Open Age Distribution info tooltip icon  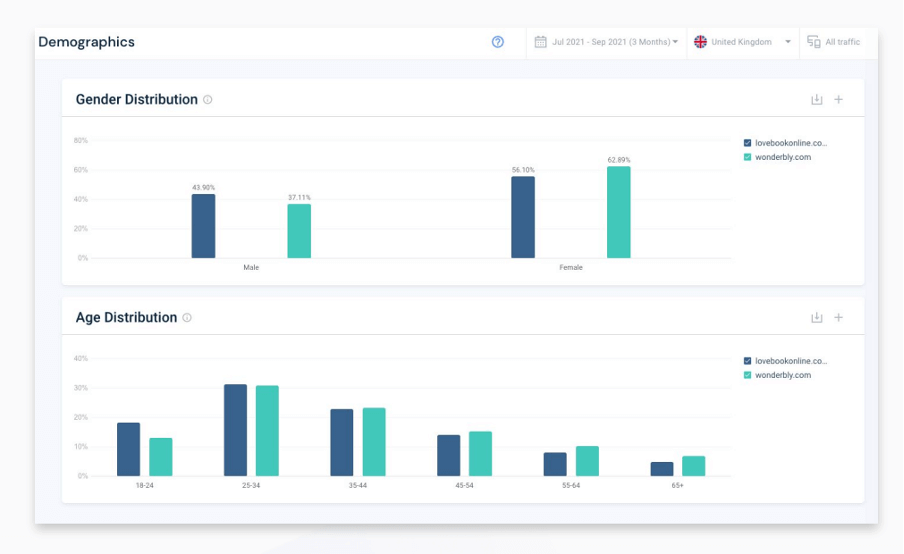[187, 318]
